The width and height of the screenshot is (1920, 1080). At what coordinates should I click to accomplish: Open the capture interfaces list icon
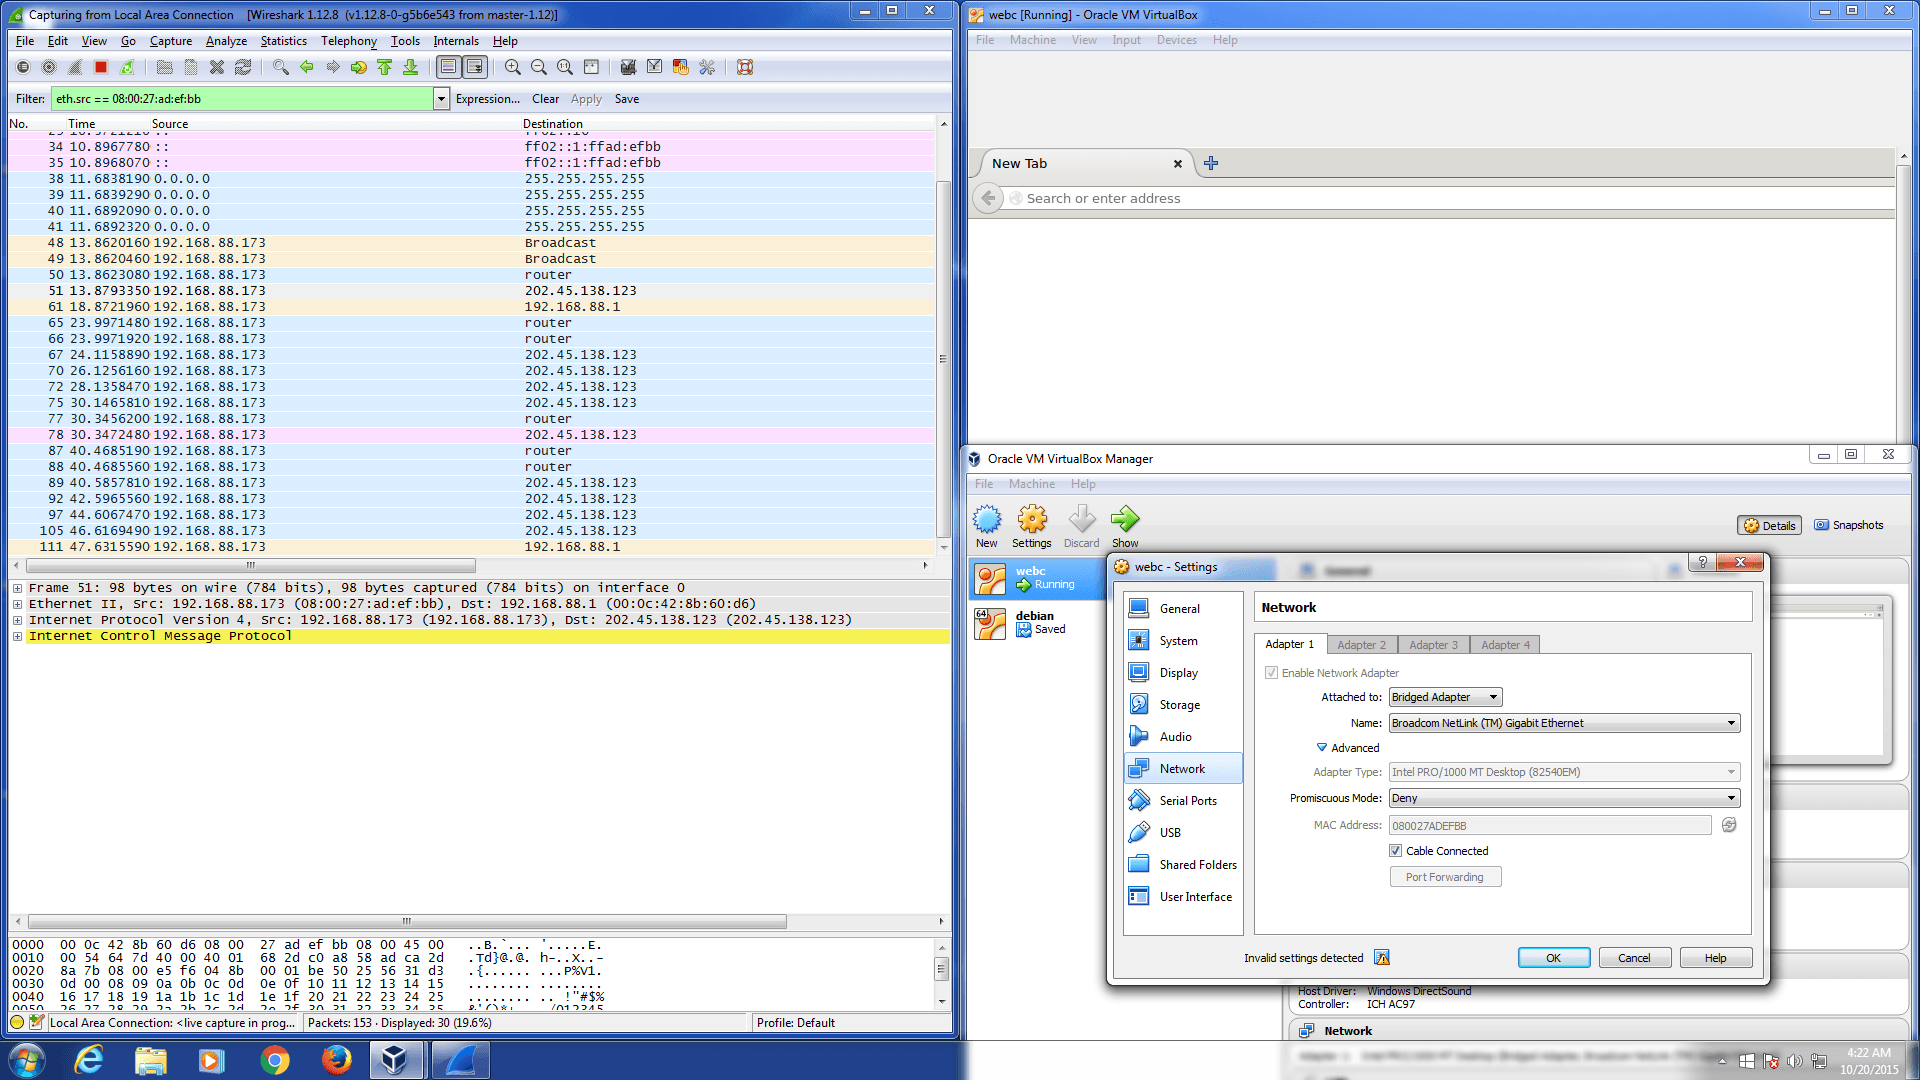[x=23, y=67]
